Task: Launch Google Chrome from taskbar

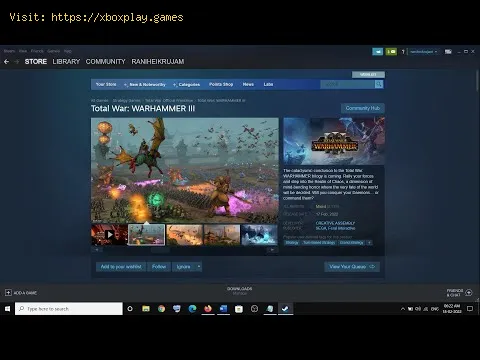Action: [x=161, y=309]
